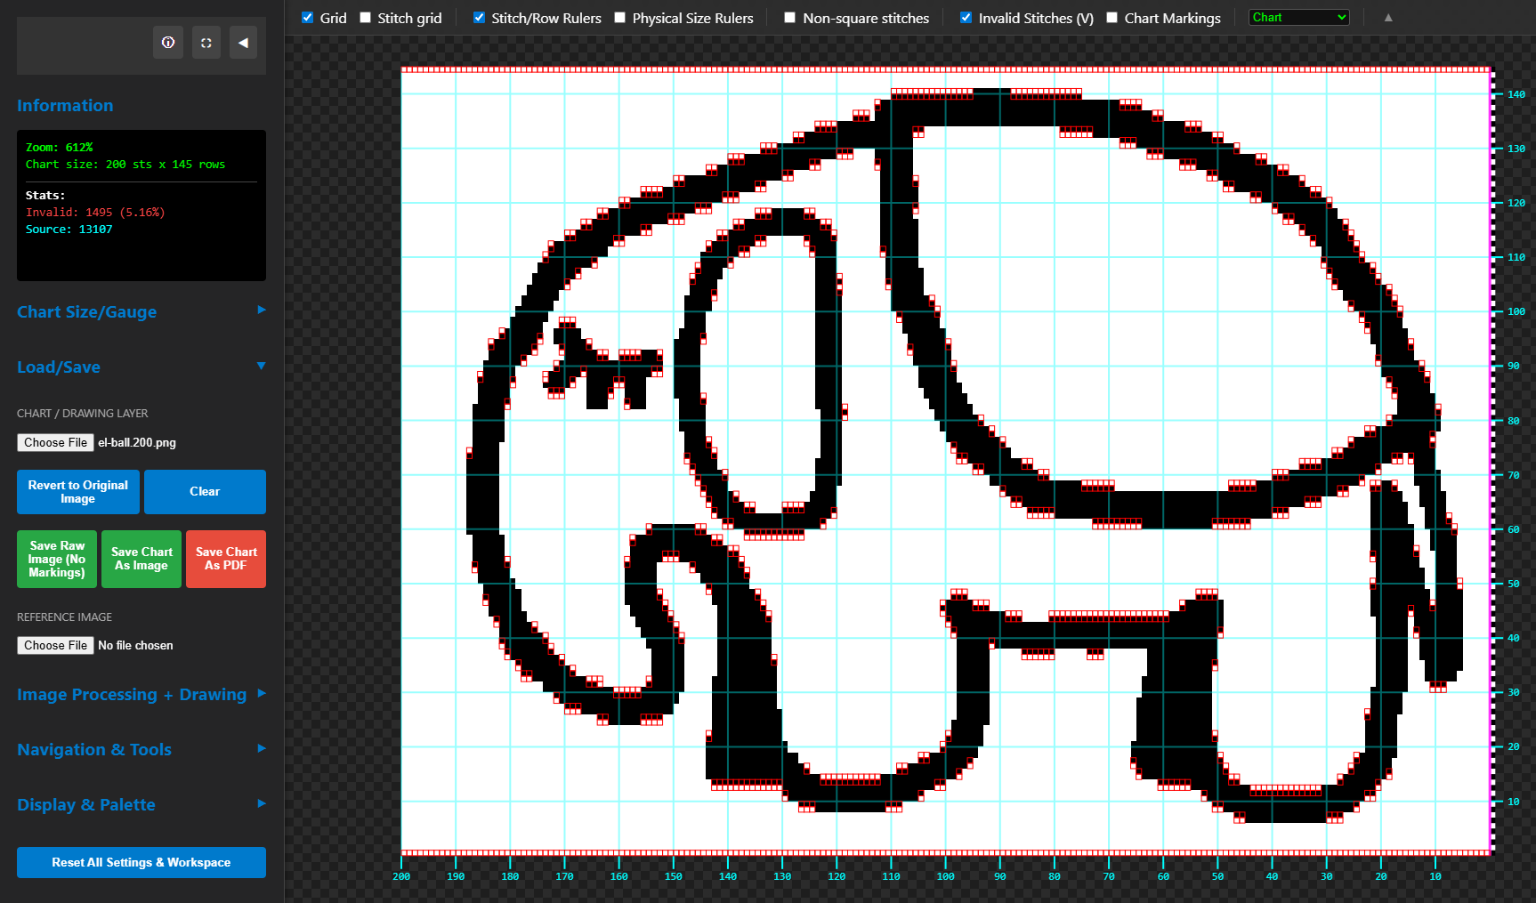Choose a file for the chart drawing layer
Image resolution: width=1536 pixels, height=903 pixels.
click(56, 442)
